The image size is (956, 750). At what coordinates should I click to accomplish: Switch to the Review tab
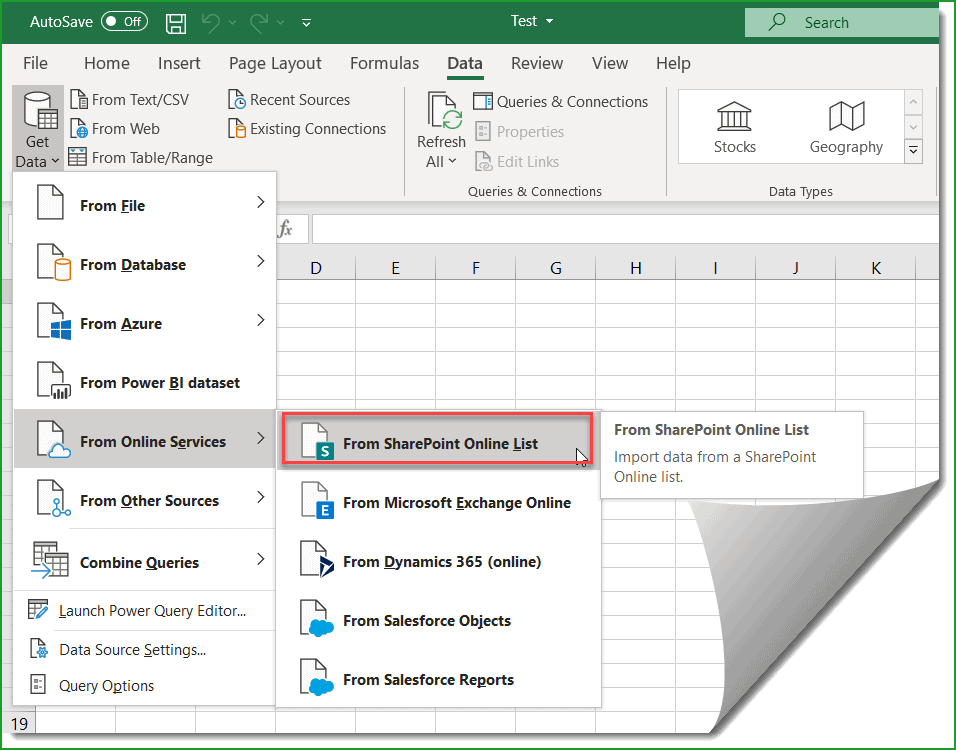(x=537, y=63)
